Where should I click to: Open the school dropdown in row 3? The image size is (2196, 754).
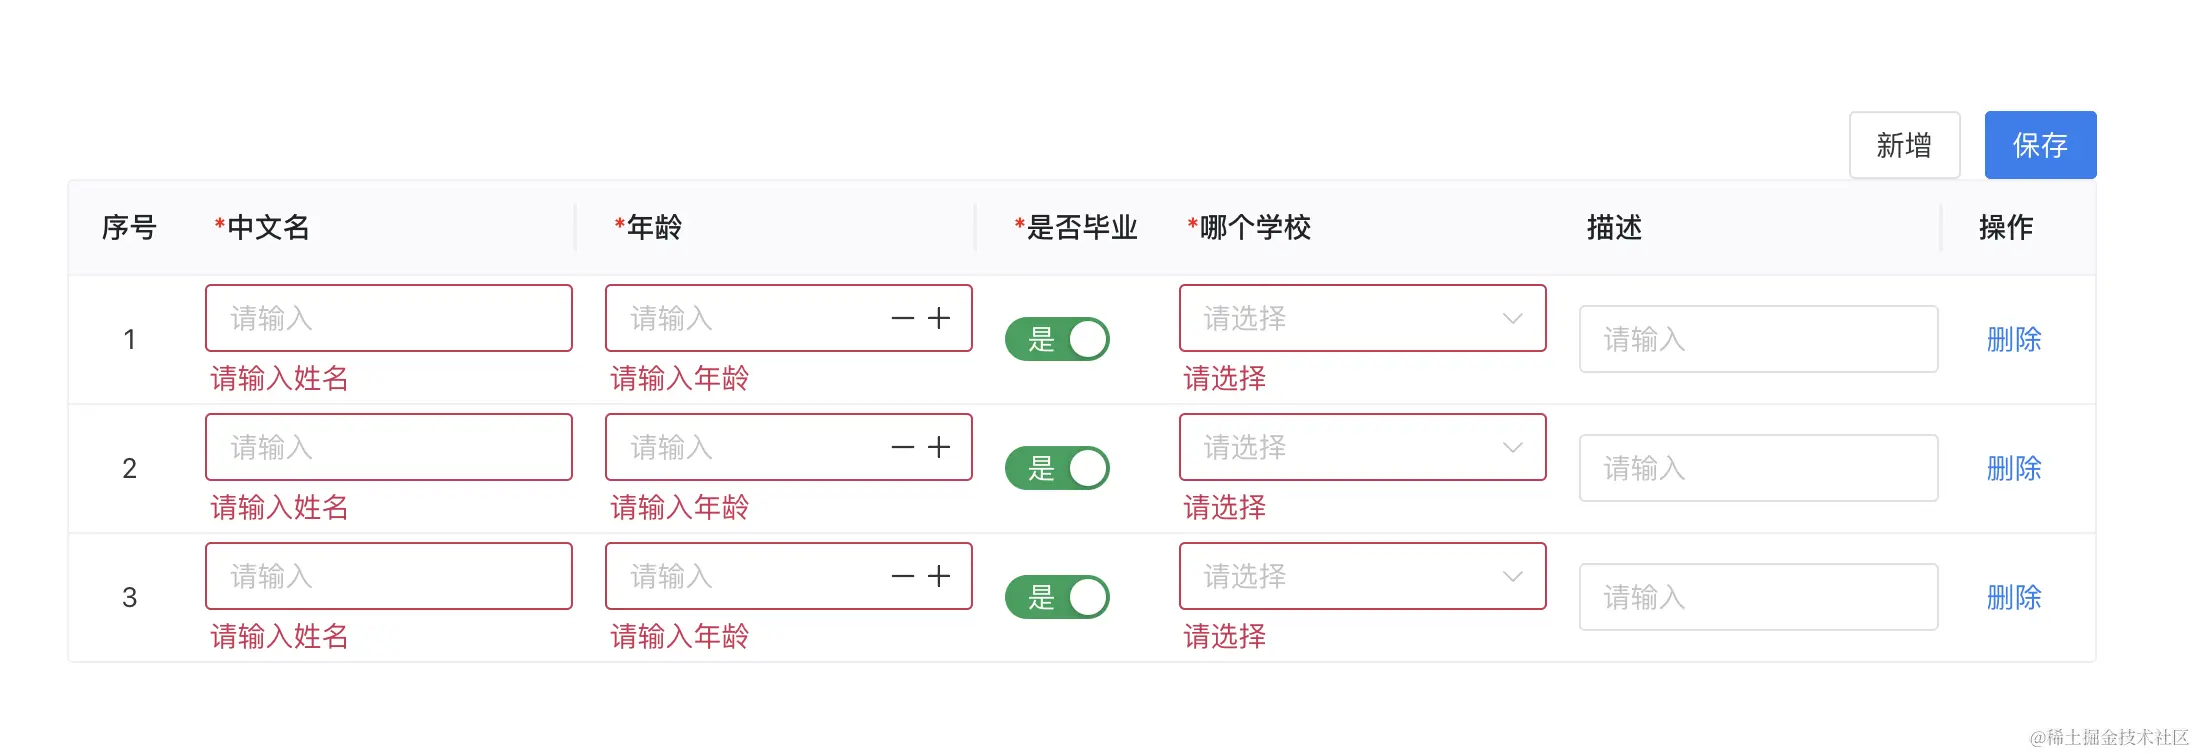click(1362, 576)
